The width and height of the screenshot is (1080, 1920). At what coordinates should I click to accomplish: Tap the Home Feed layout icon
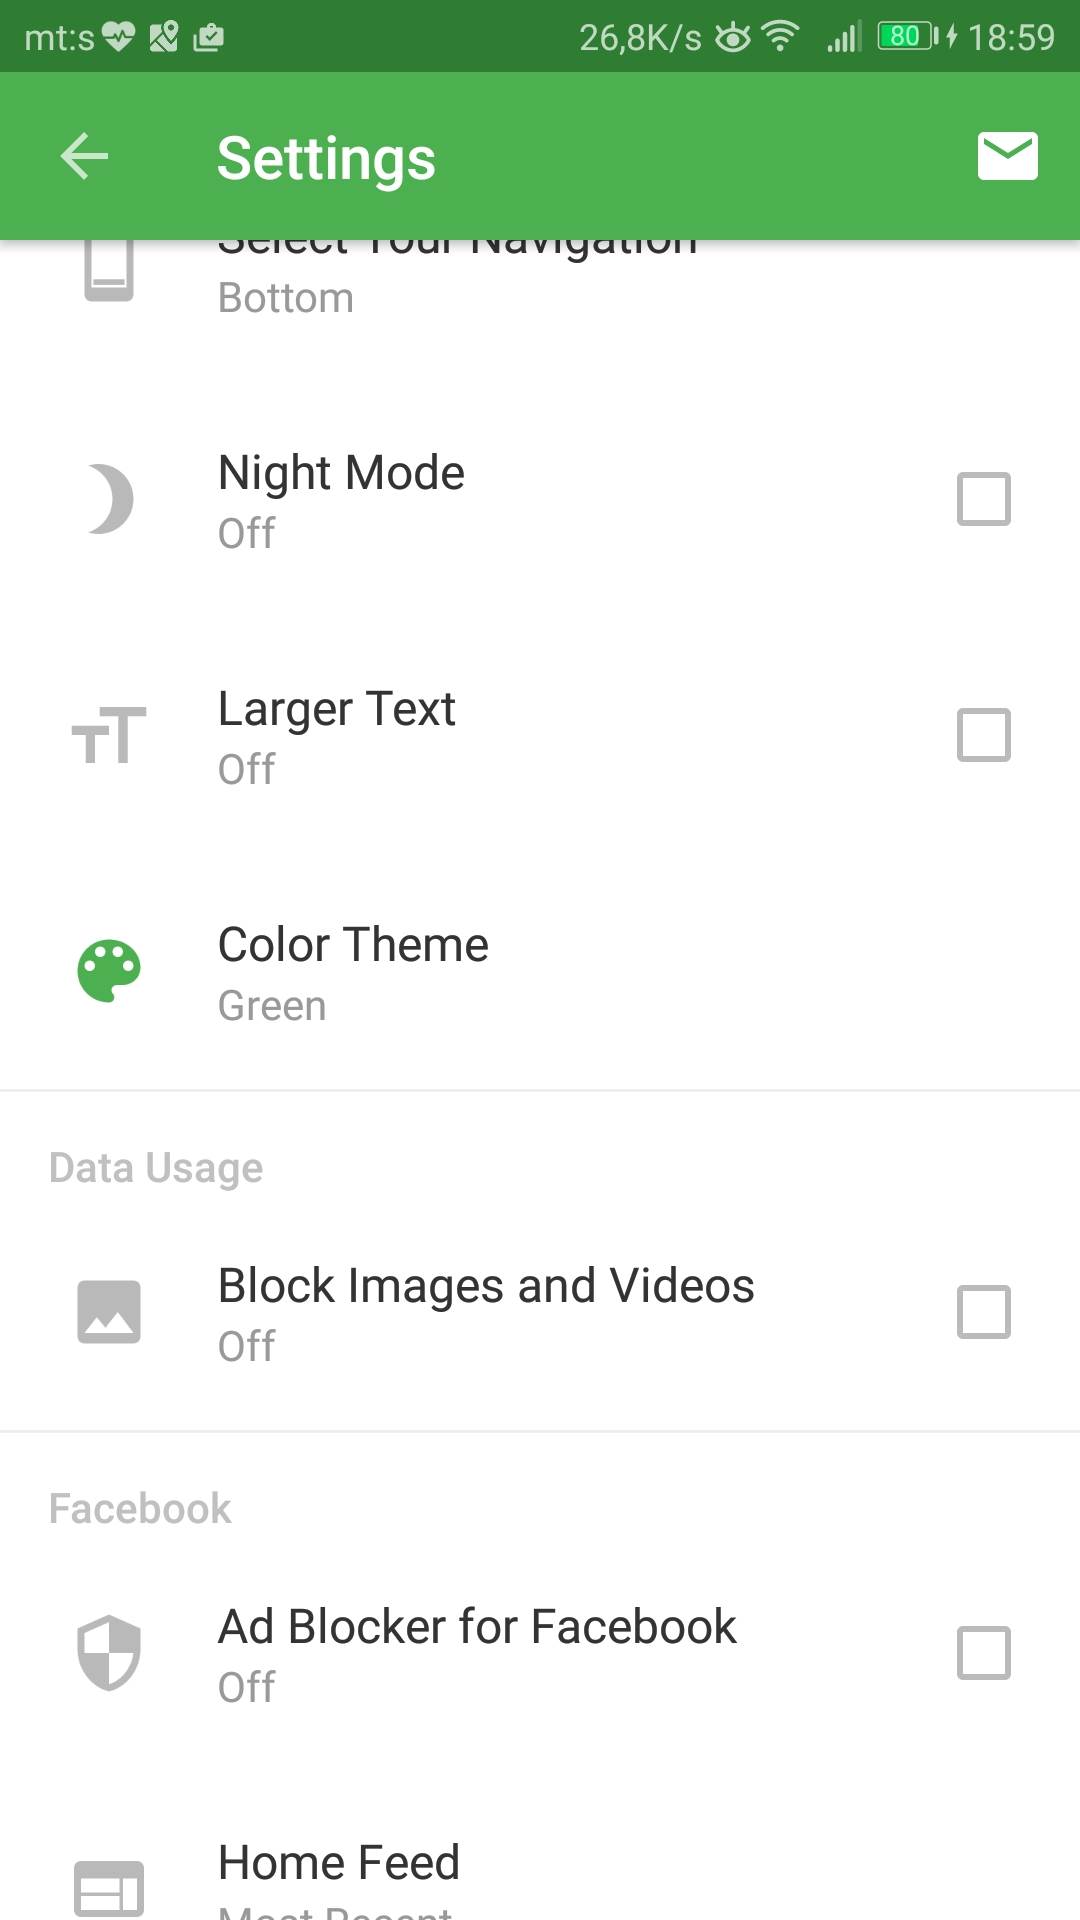click(109, 1888)
